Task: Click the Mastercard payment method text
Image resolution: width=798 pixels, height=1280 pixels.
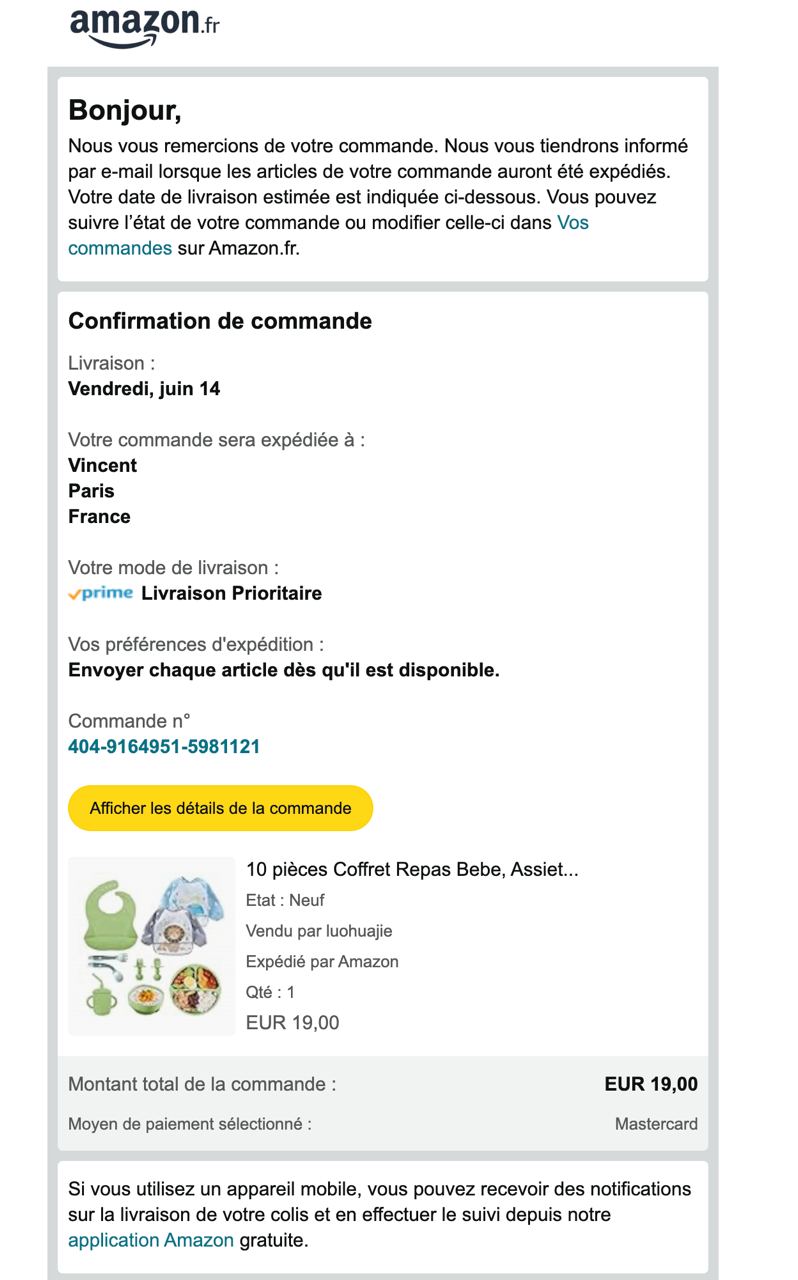Action: coord(656,1124)
